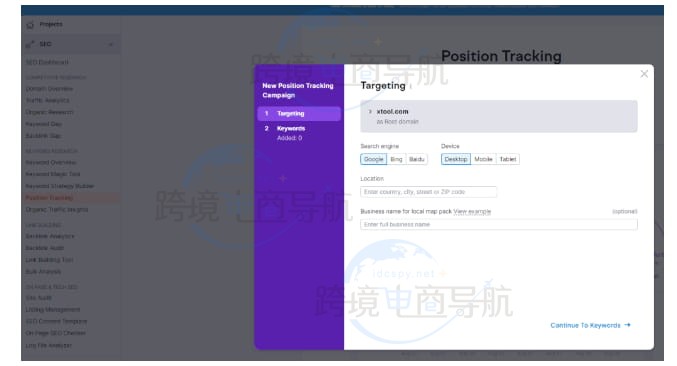The image size is (677, 366).
Task: Select Bing as the search engine
Action: pyautogui.click(x=396, y=159)
